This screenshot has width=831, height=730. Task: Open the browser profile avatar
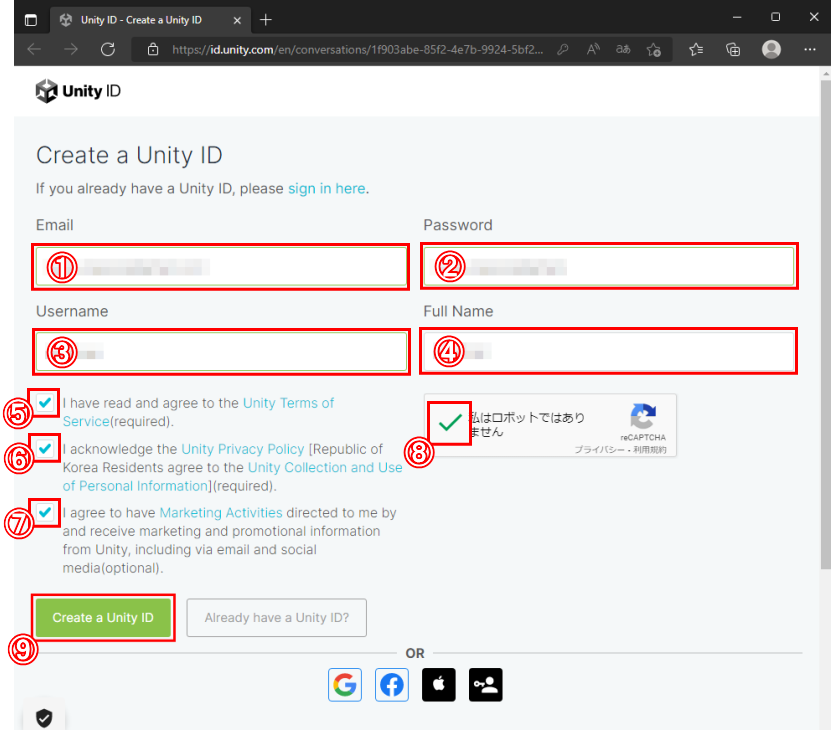click(x=771, y=49)
